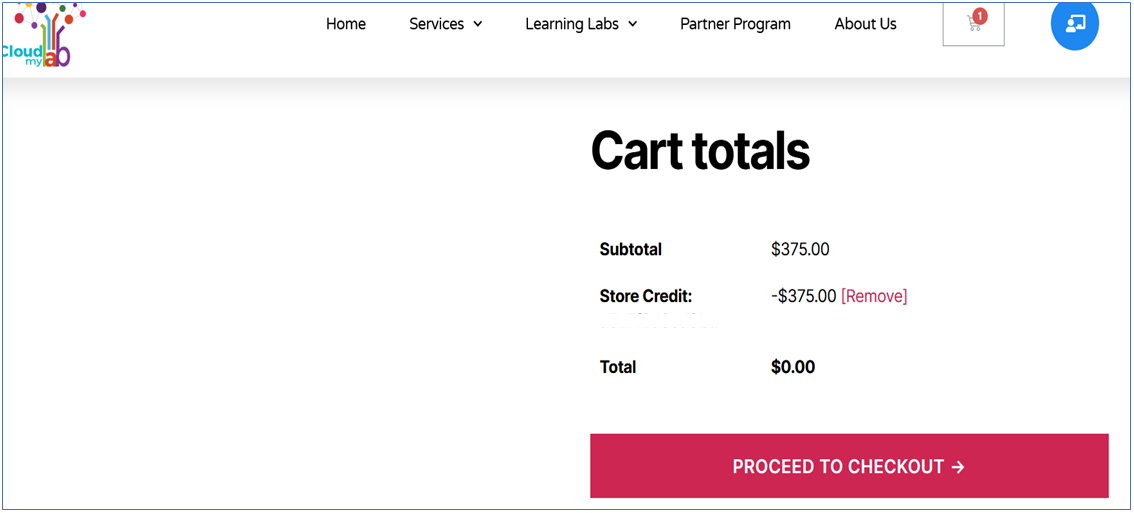Expand the Services dropdown chevron

click(478, 24)
